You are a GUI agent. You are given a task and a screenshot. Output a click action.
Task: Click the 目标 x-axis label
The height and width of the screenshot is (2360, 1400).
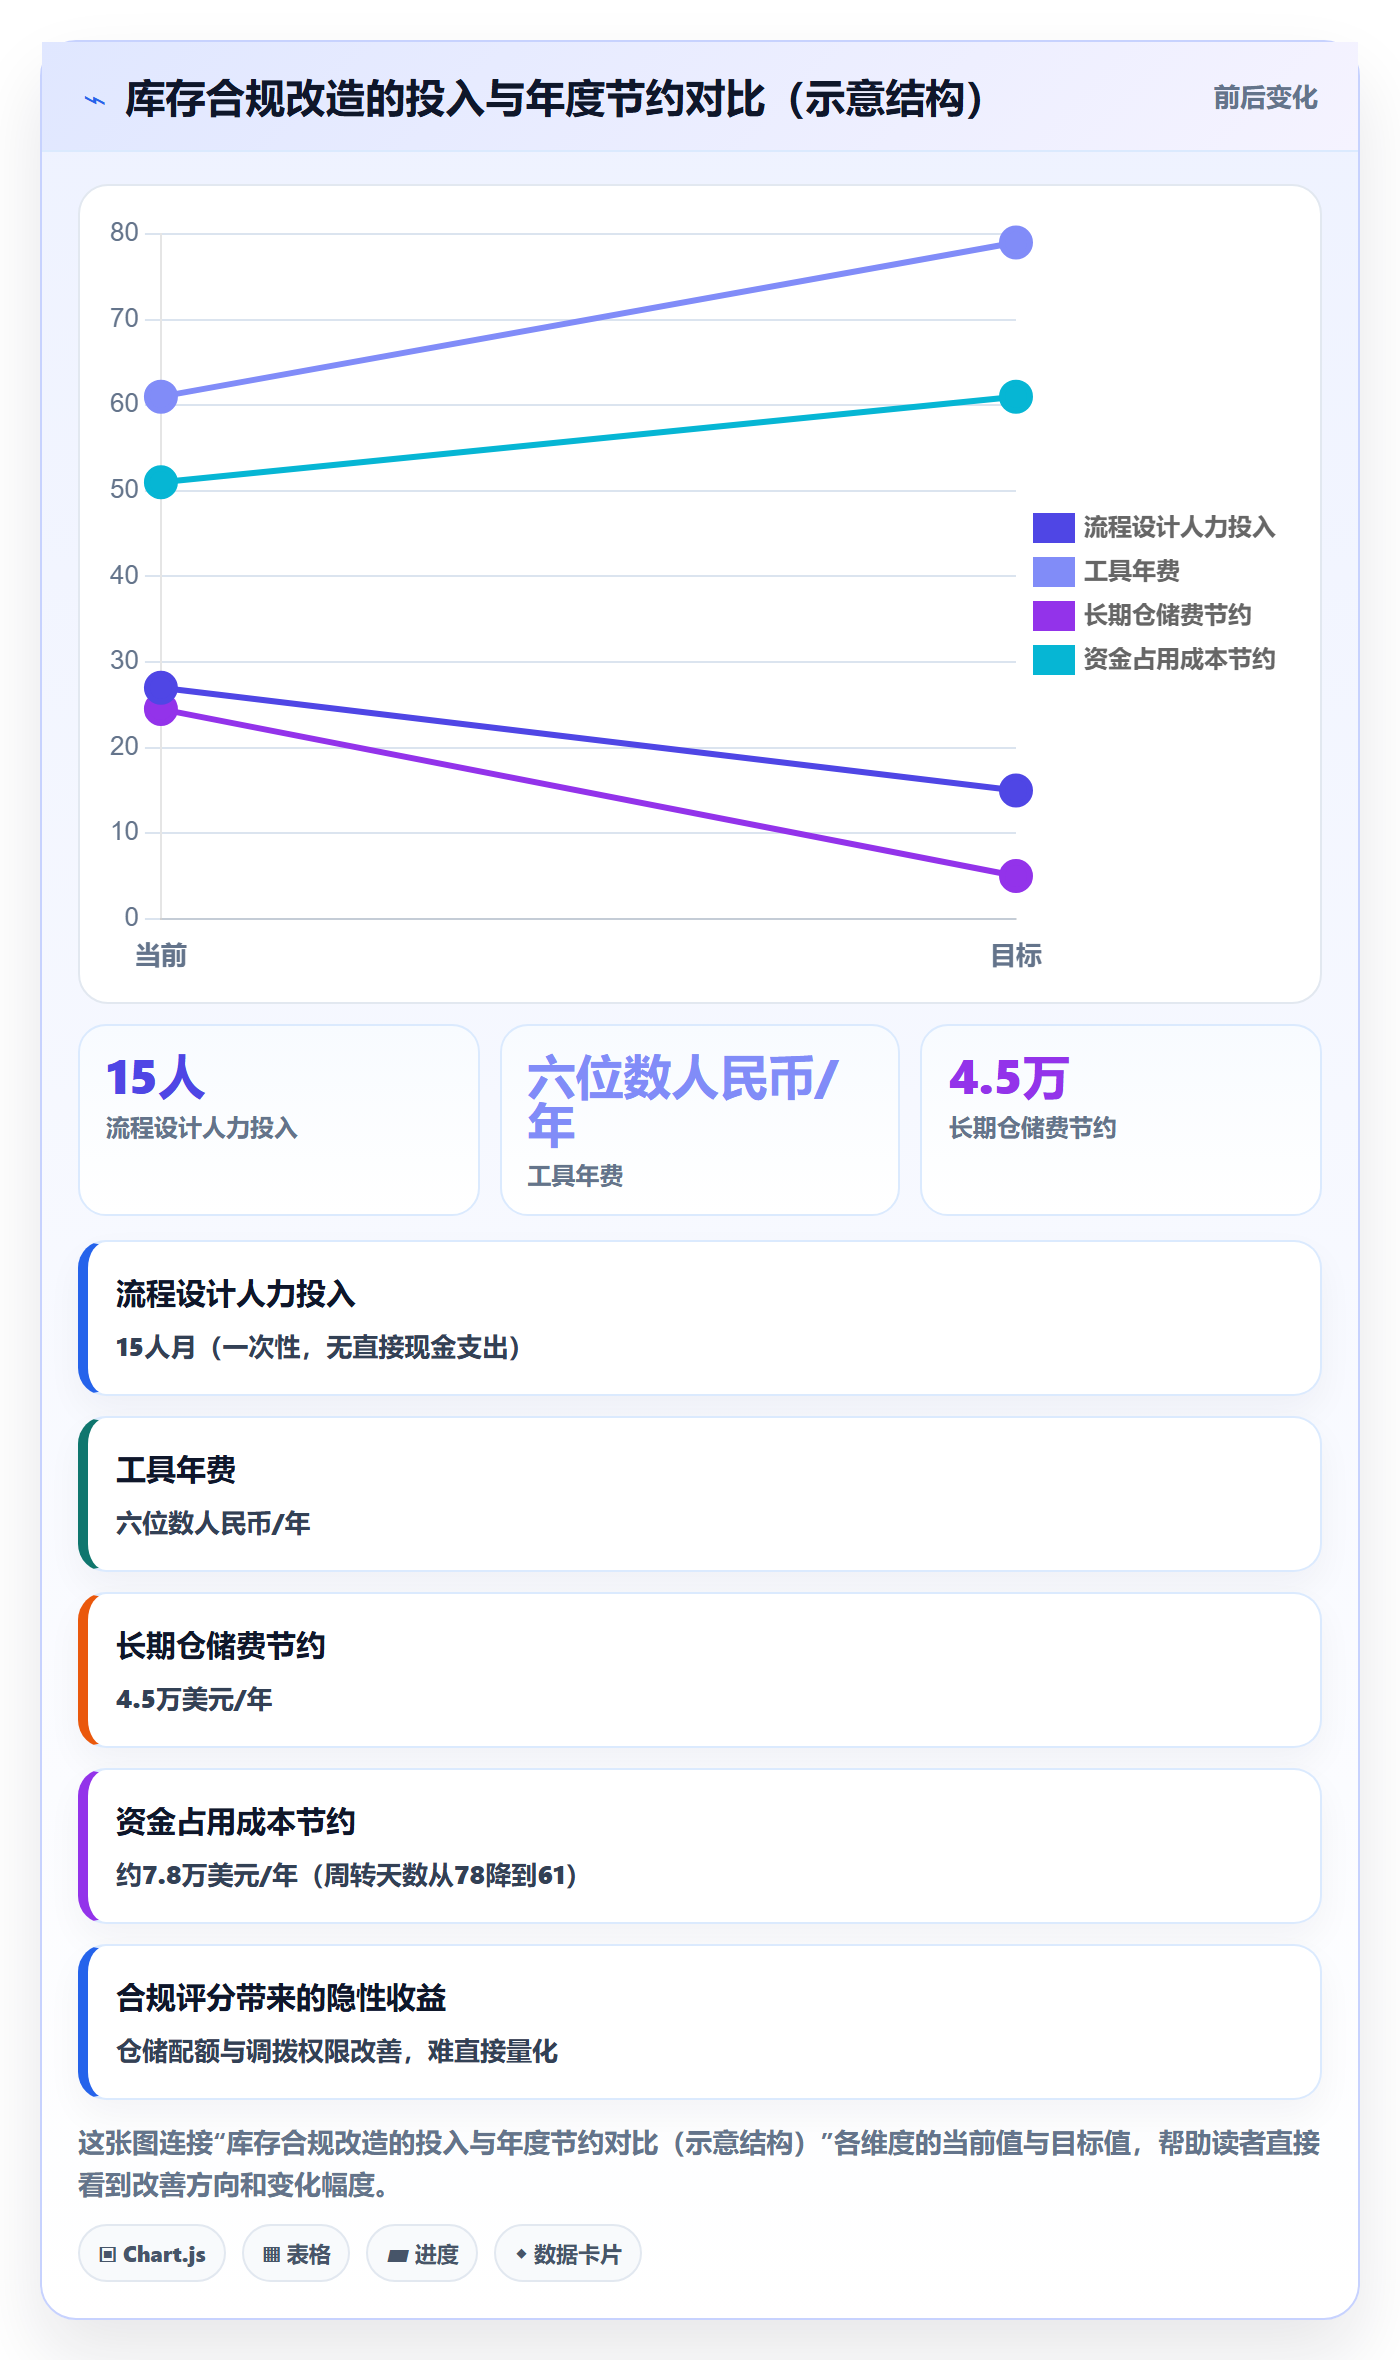(1015, 956)
